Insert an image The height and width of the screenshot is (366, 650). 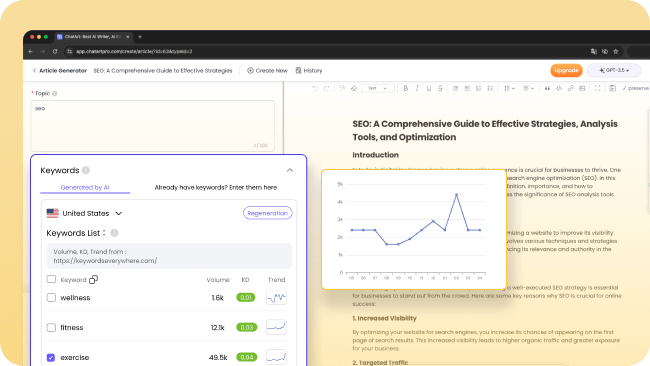point(582,88)
